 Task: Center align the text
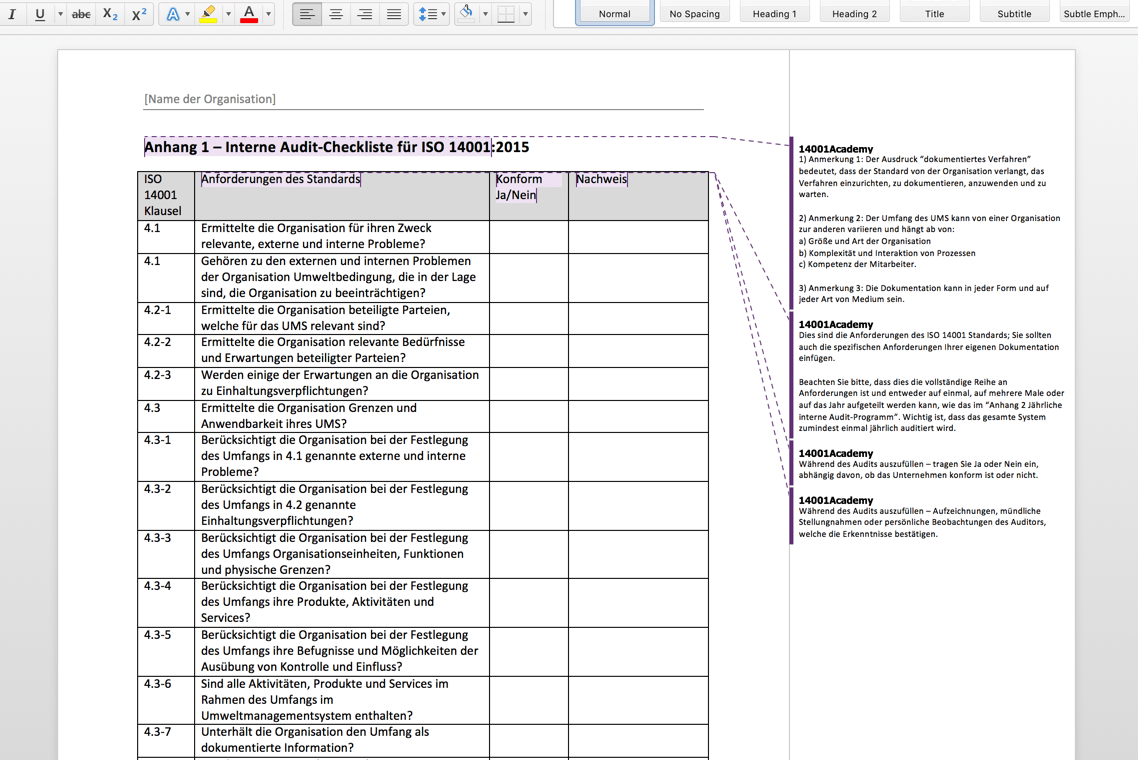point(336,14)
